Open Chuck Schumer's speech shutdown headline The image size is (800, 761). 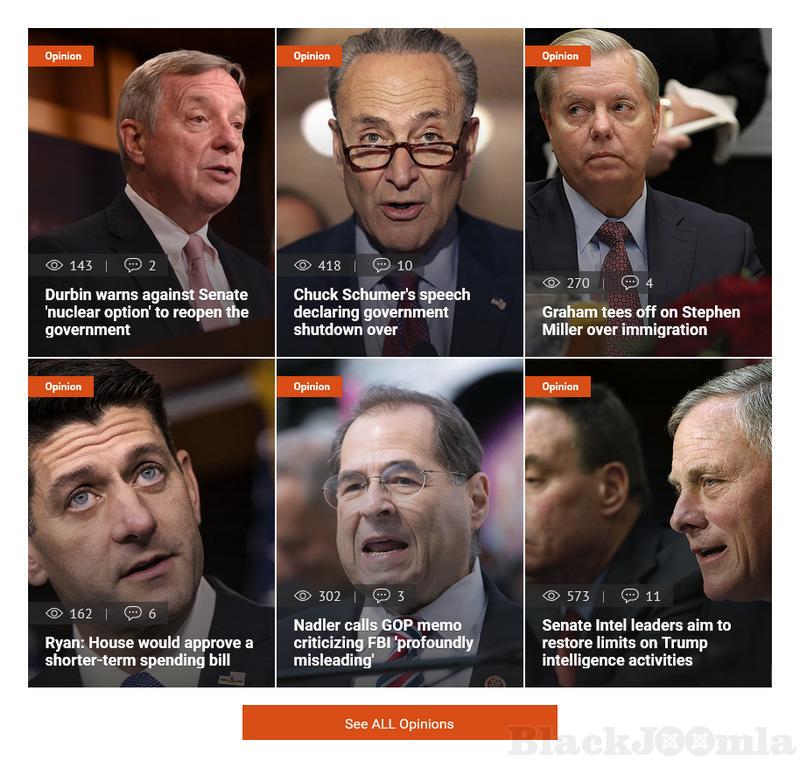pyautogui.click(x=382, y=312)
